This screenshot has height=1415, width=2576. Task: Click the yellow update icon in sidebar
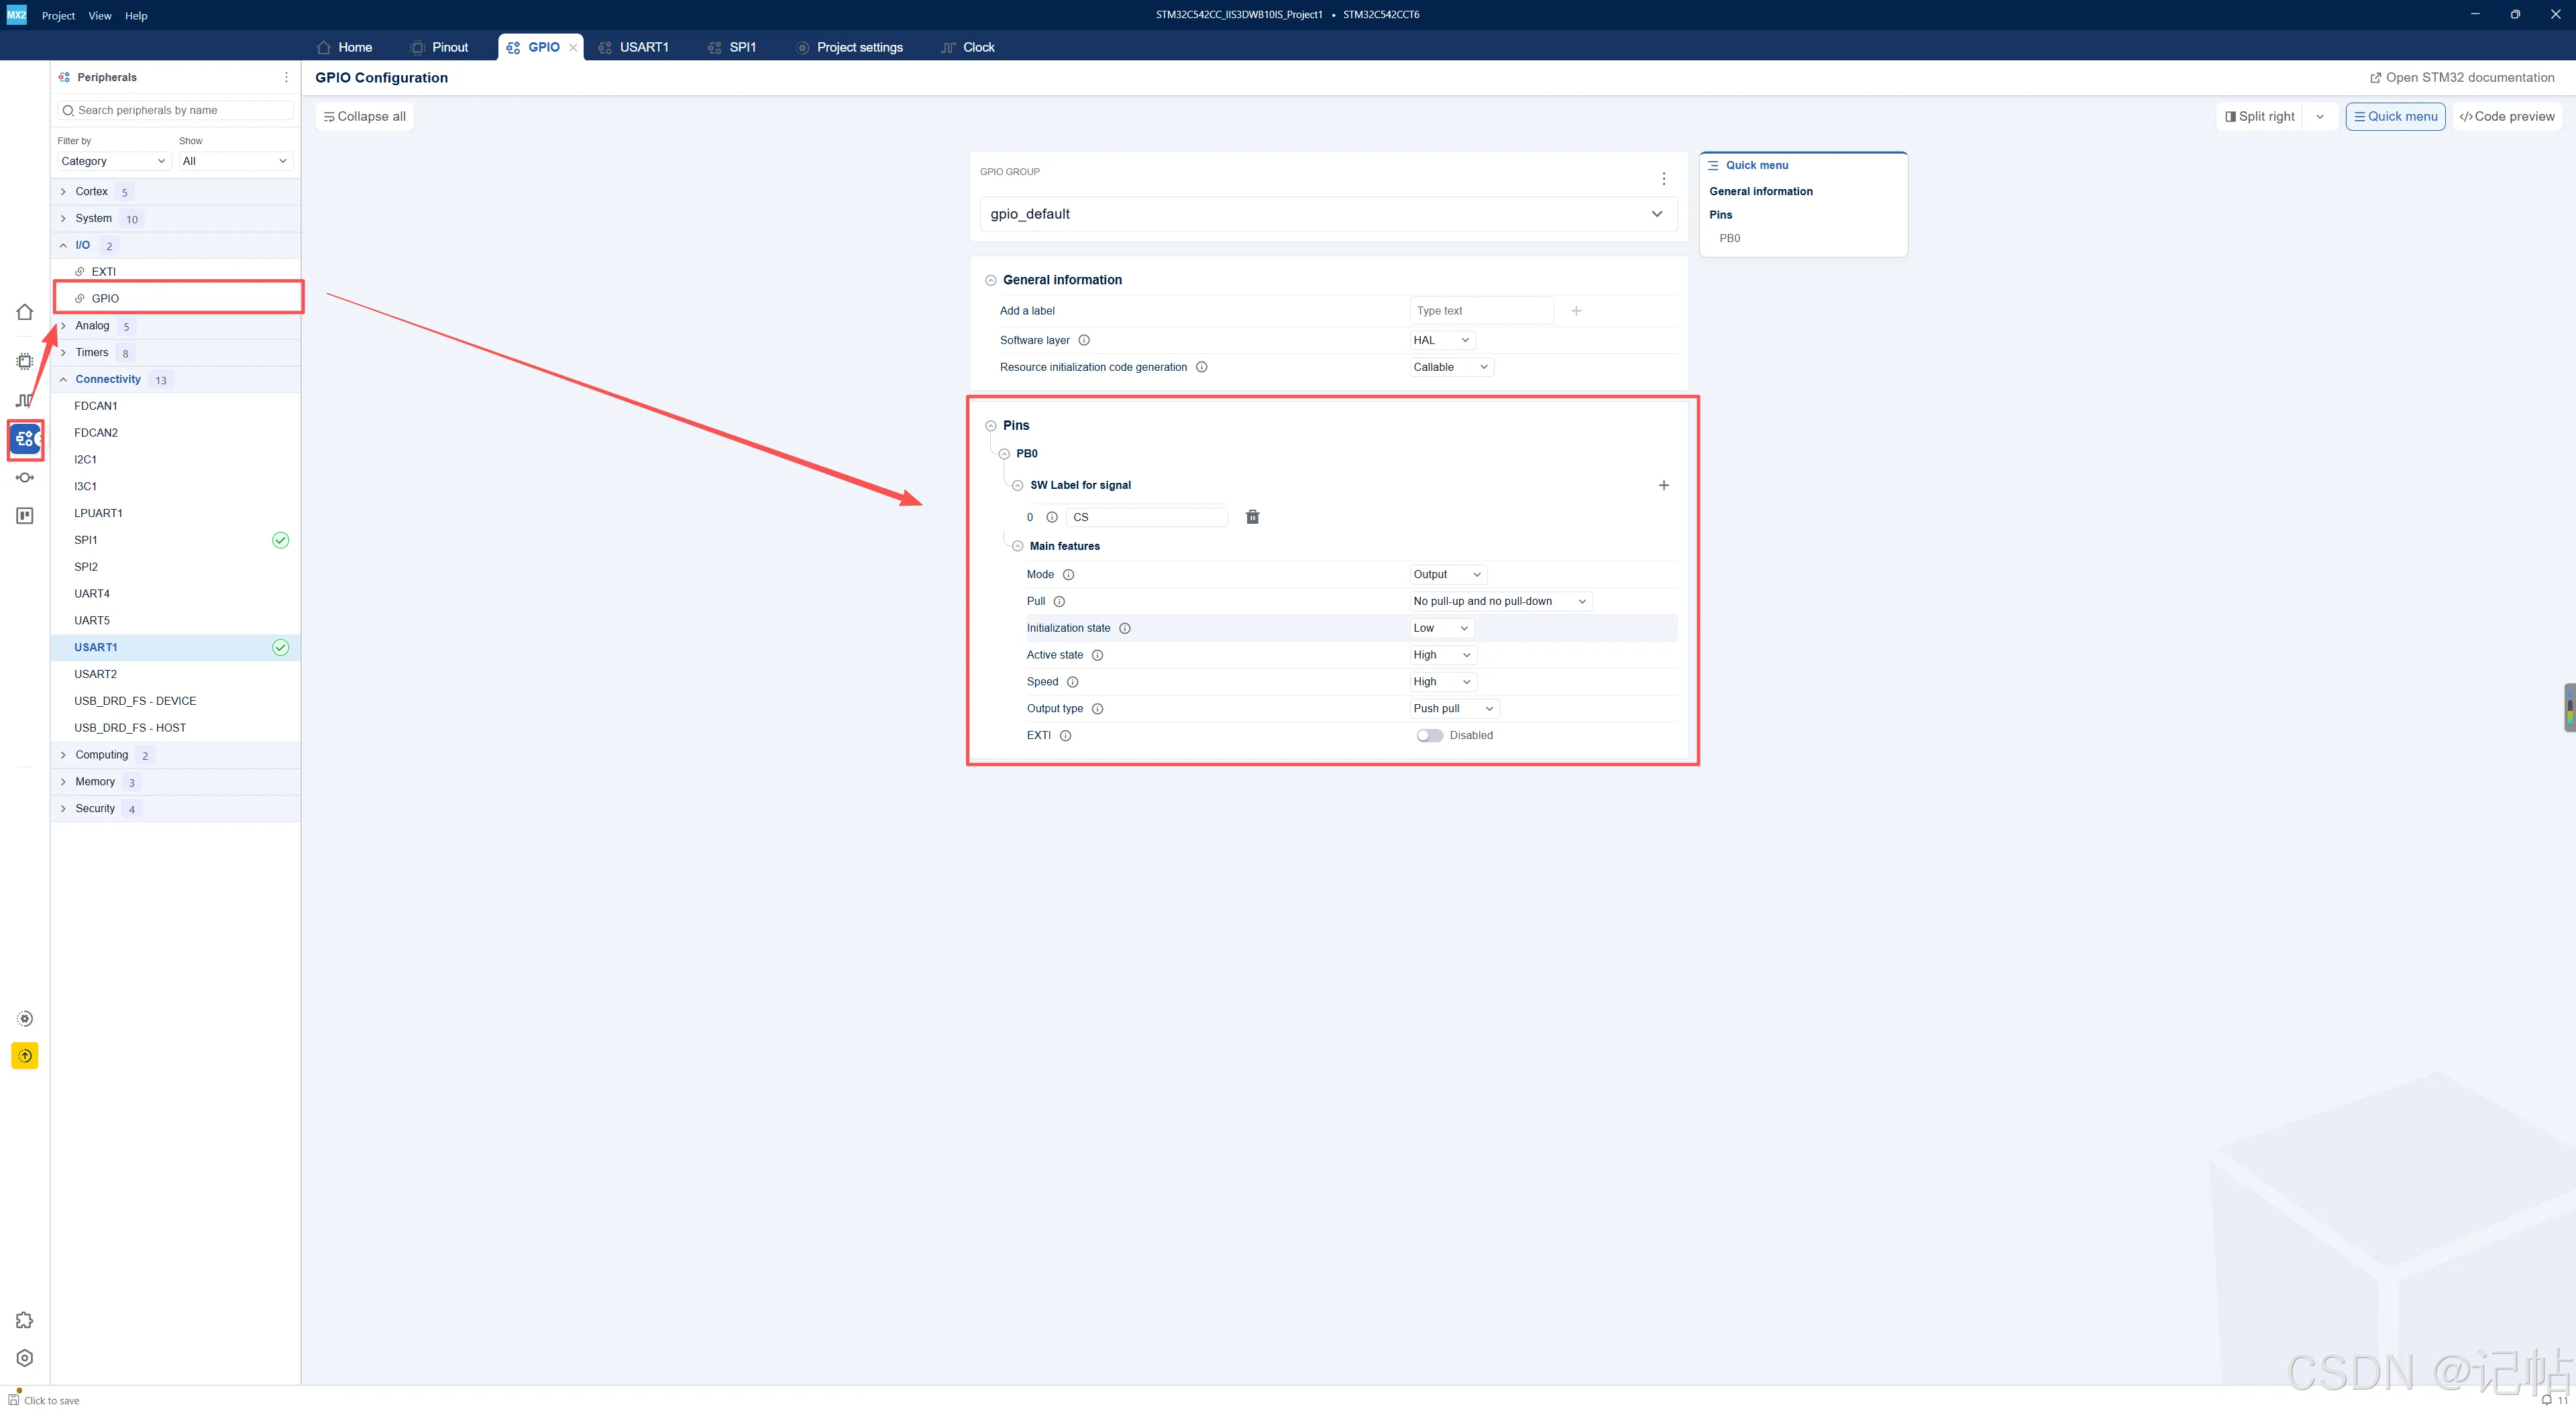click(25, 1056)
